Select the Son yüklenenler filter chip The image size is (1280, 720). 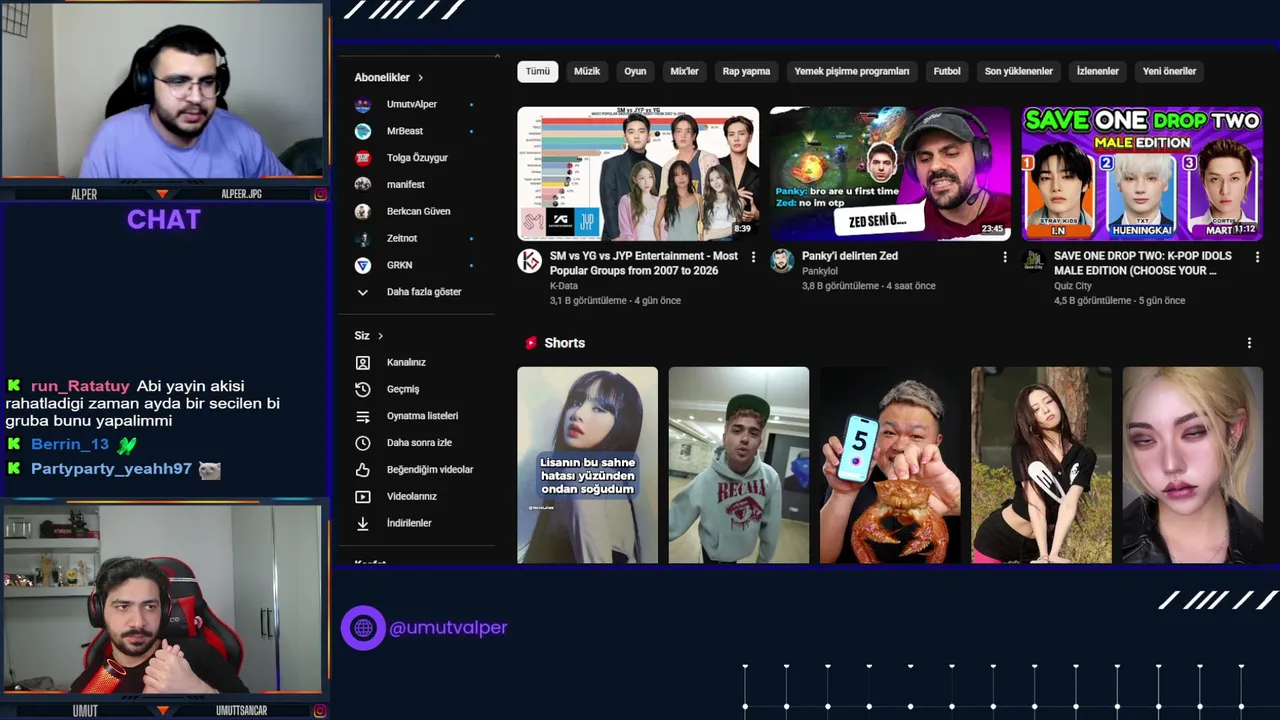[1019, 71]
